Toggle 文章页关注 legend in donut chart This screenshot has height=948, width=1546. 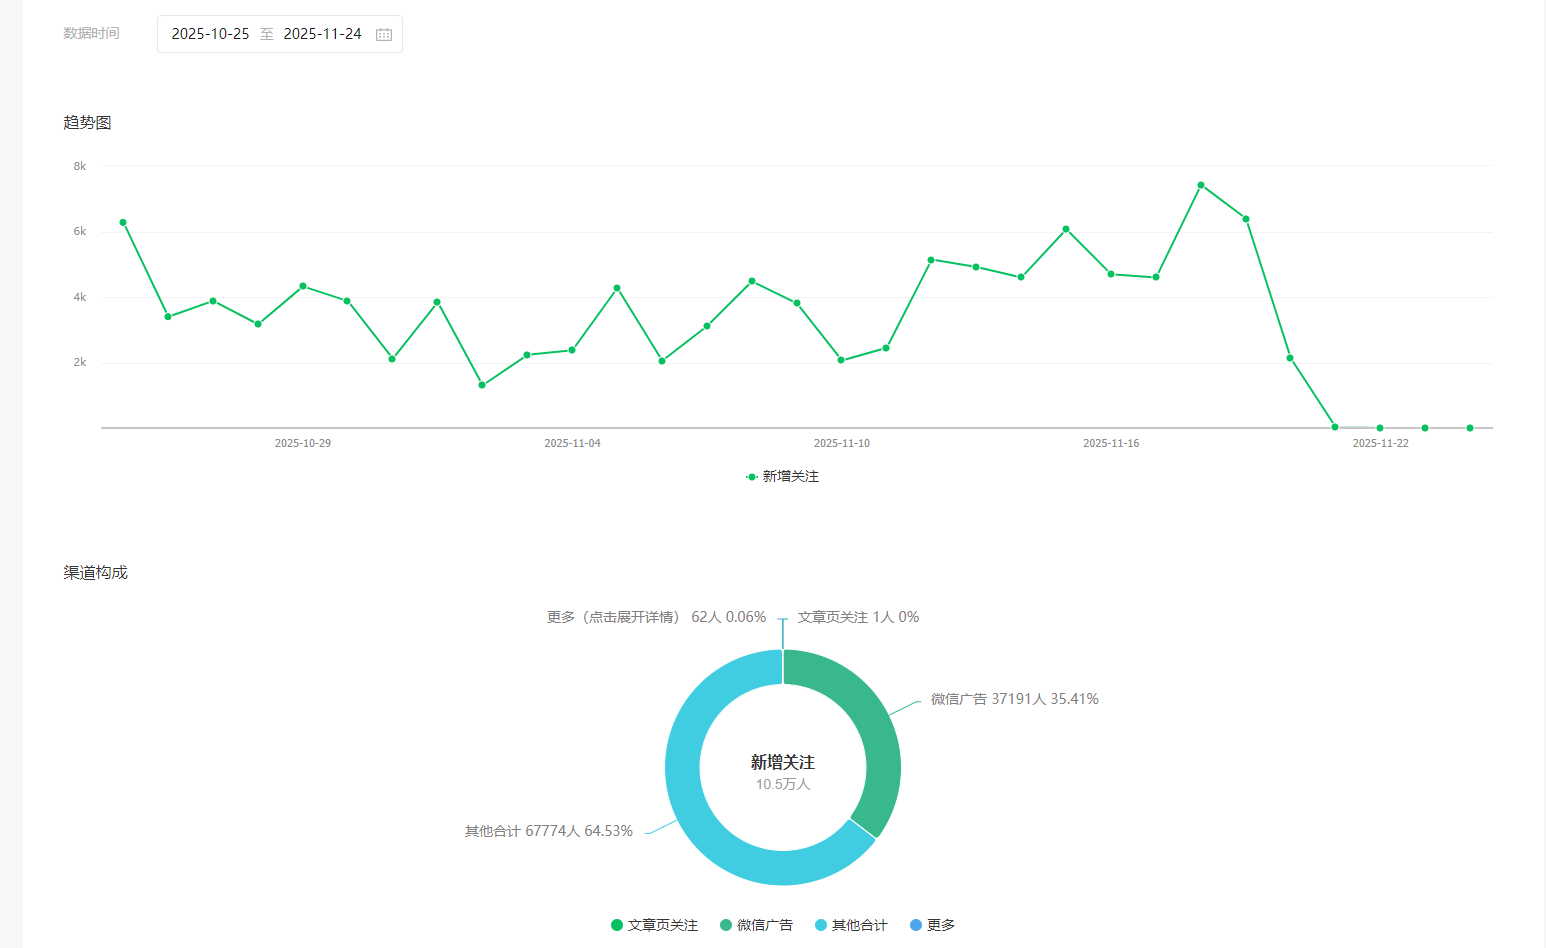[654, 925]
